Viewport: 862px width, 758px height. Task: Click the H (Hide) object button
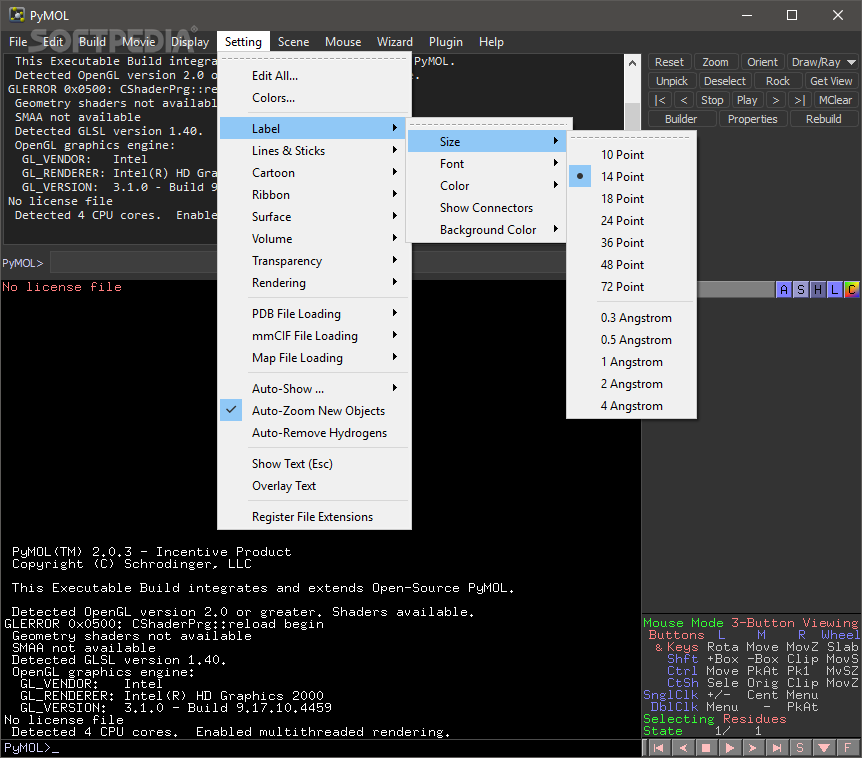tap(818, 290)
